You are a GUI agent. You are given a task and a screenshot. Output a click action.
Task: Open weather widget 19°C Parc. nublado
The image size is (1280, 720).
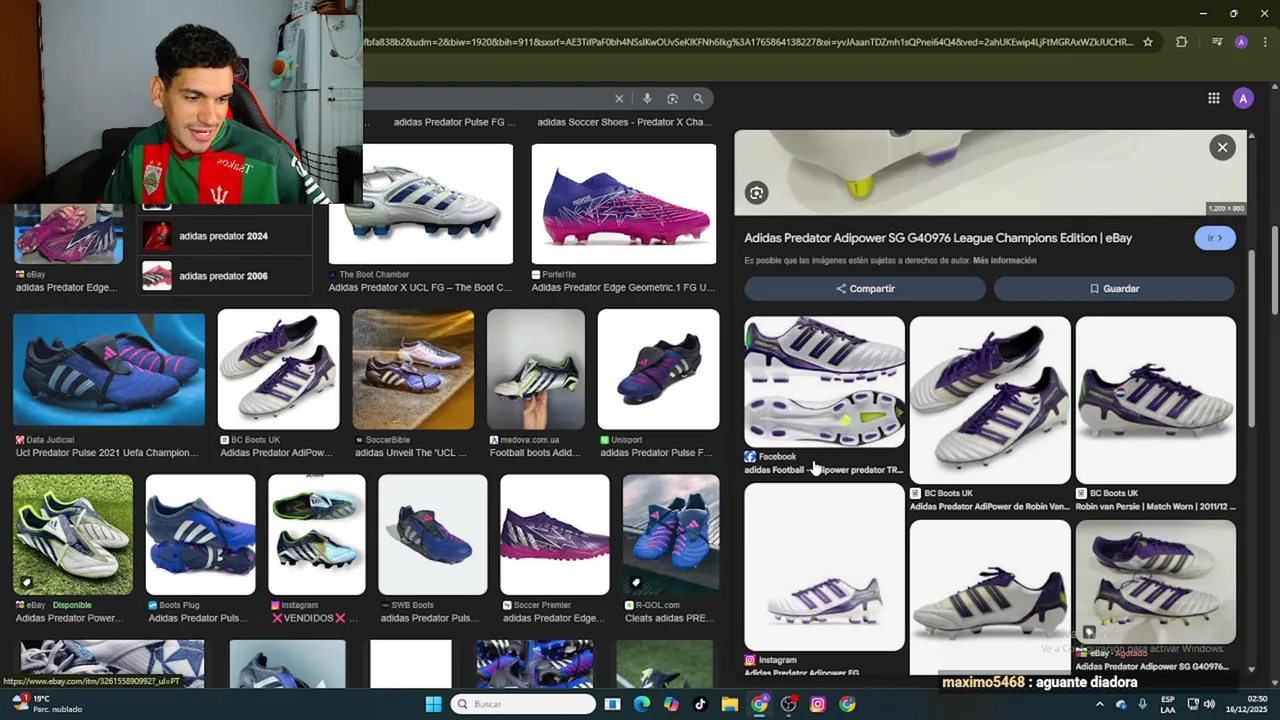(x=48, y=704)
